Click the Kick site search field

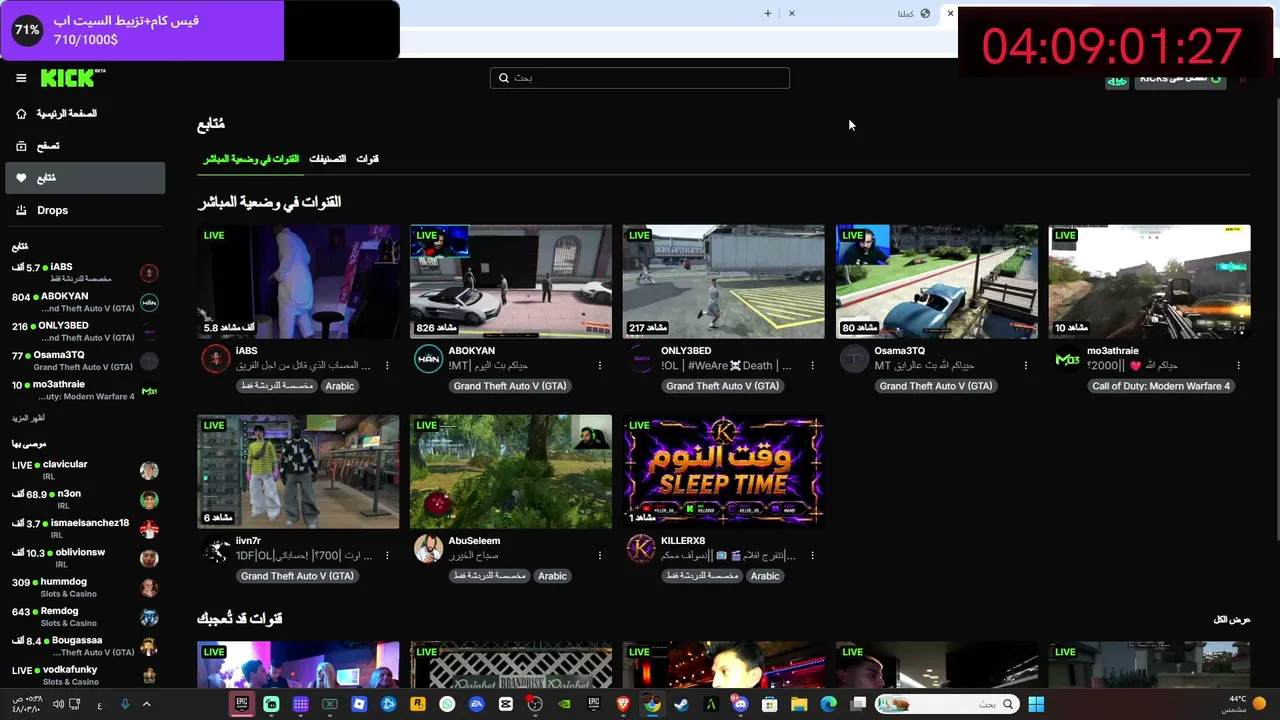640,78
